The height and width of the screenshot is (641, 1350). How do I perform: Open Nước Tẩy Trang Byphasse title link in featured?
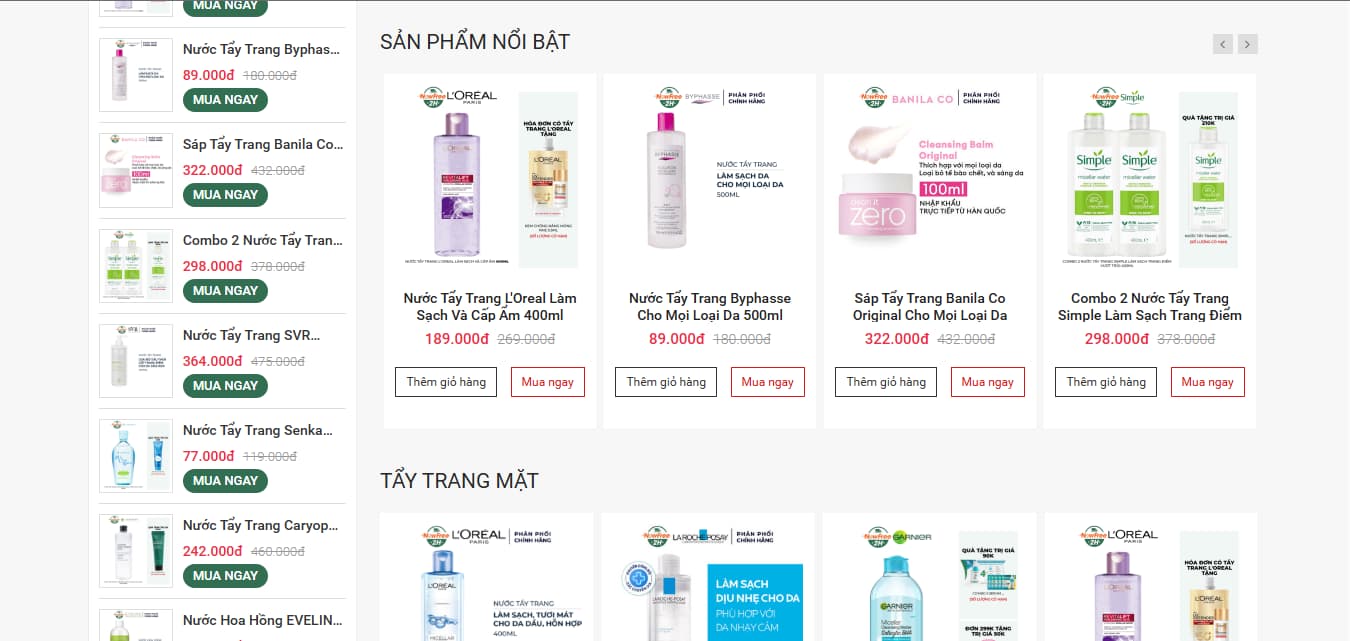710,307
